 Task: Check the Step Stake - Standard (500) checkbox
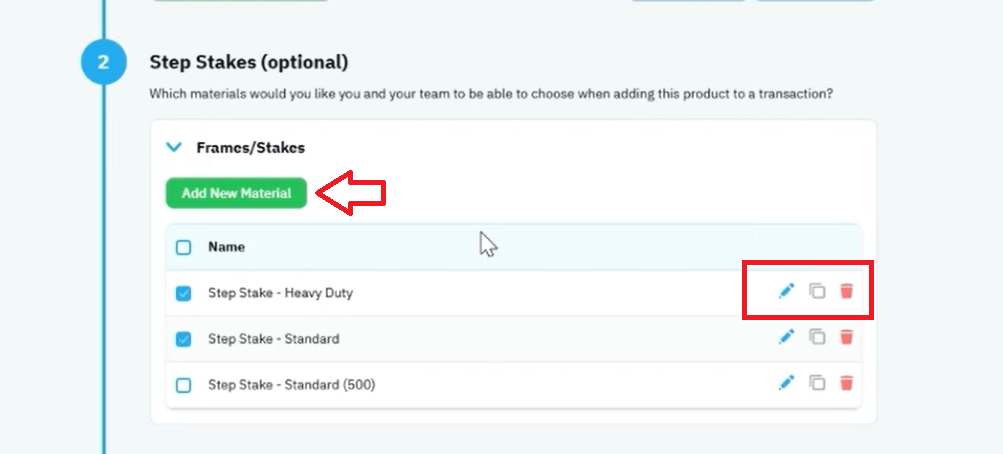pos(184,386)
